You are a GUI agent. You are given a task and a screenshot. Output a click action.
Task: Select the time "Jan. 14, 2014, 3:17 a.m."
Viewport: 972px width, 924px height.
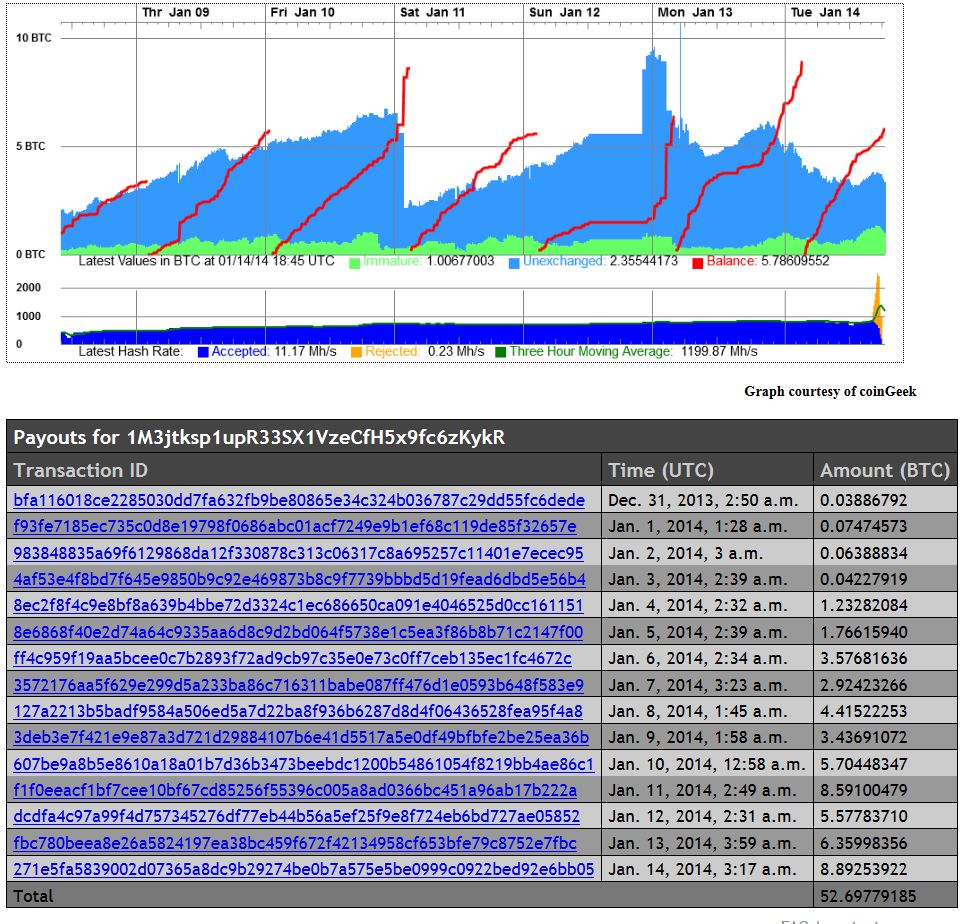pyautogui.click(x=702, y=869)
